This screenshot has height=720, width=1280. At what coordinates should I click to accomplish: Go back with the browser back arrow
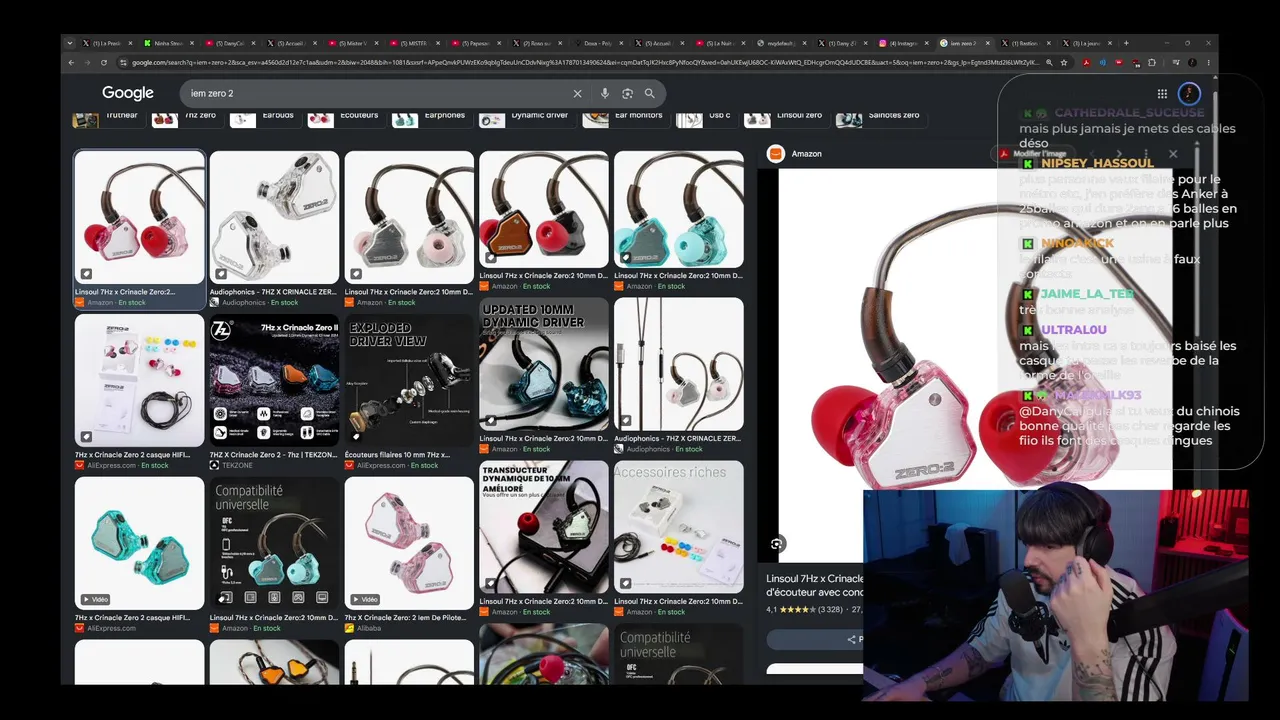coord(71,62)
